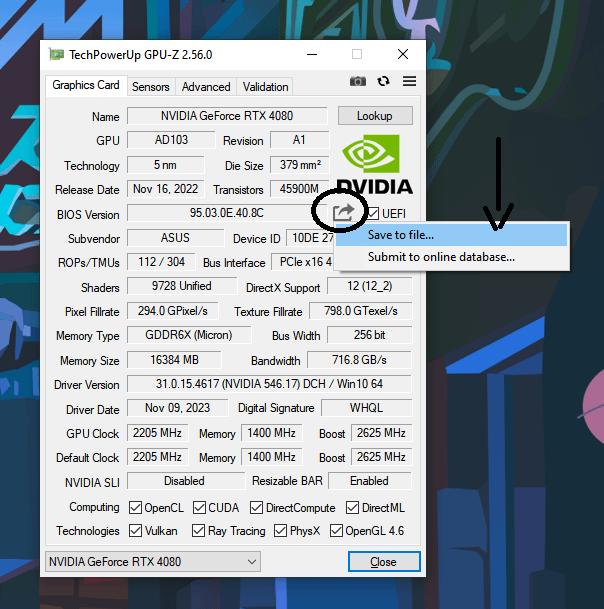Click the GPU Clock row 2205 MHz value
This screenshot has width=604, height=609.
click(x=157, y=433)
